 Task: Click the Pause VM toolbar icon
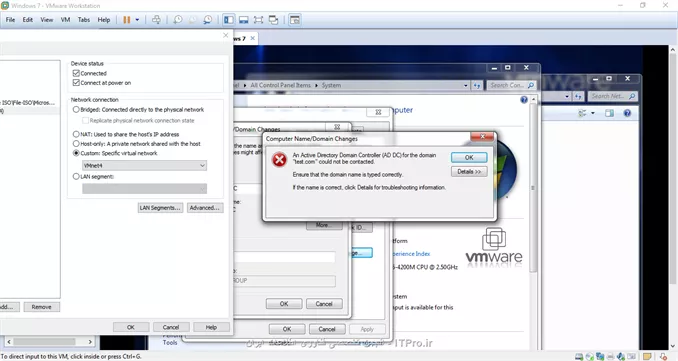coord(127,20)
